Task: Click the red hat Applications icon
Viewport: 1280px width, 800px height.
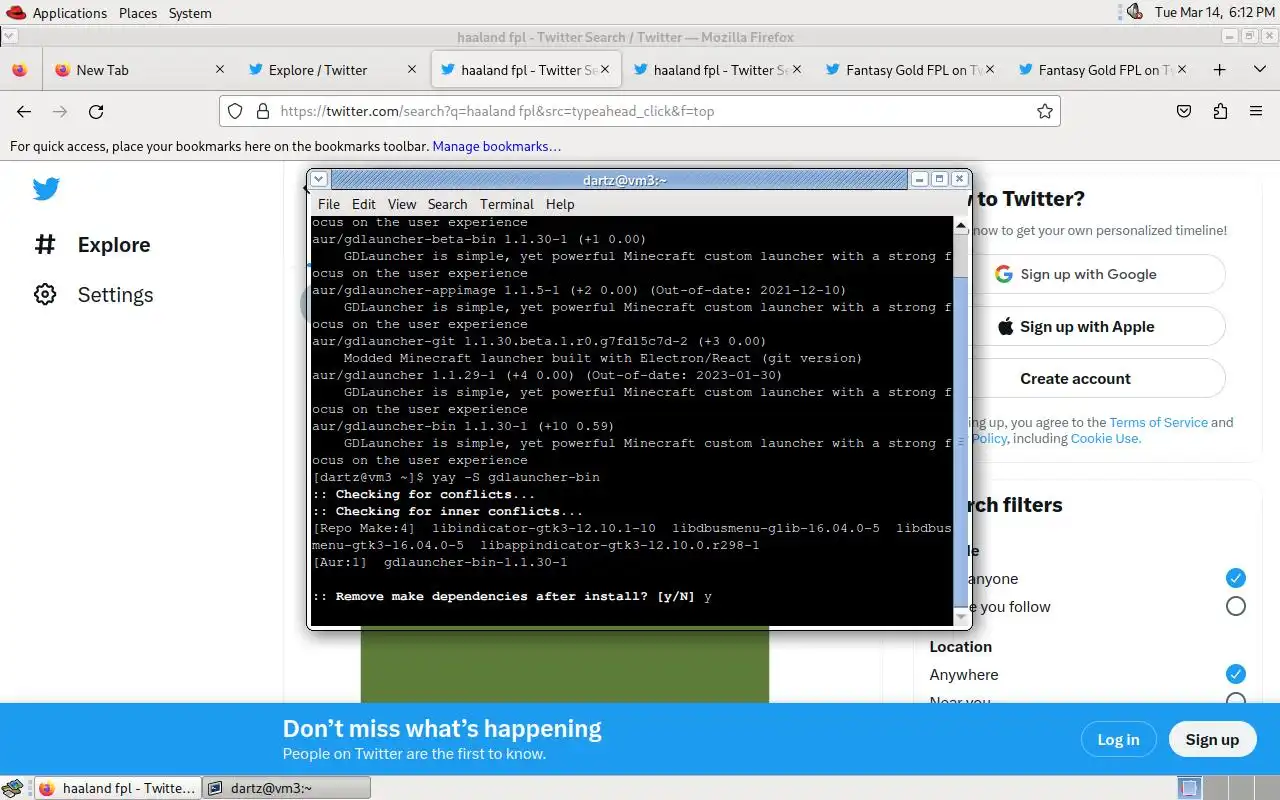Action: coord(15,12)
